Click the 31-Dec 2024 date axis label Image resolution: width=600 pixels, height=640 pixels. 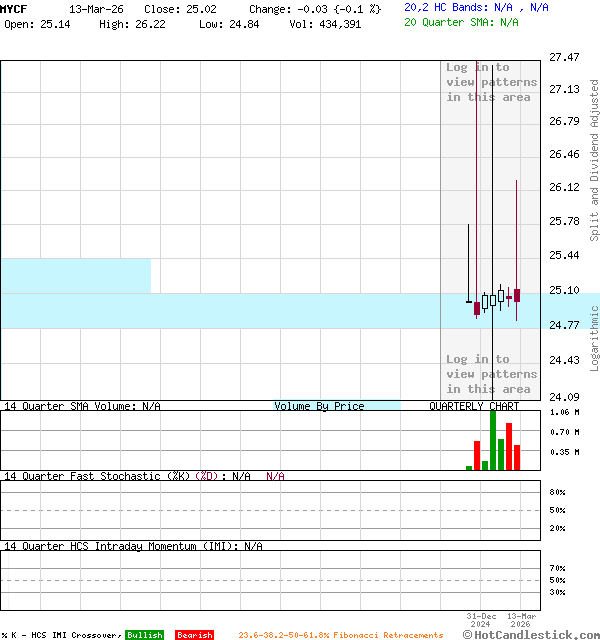pyautogui.click(x=481, y=620)
